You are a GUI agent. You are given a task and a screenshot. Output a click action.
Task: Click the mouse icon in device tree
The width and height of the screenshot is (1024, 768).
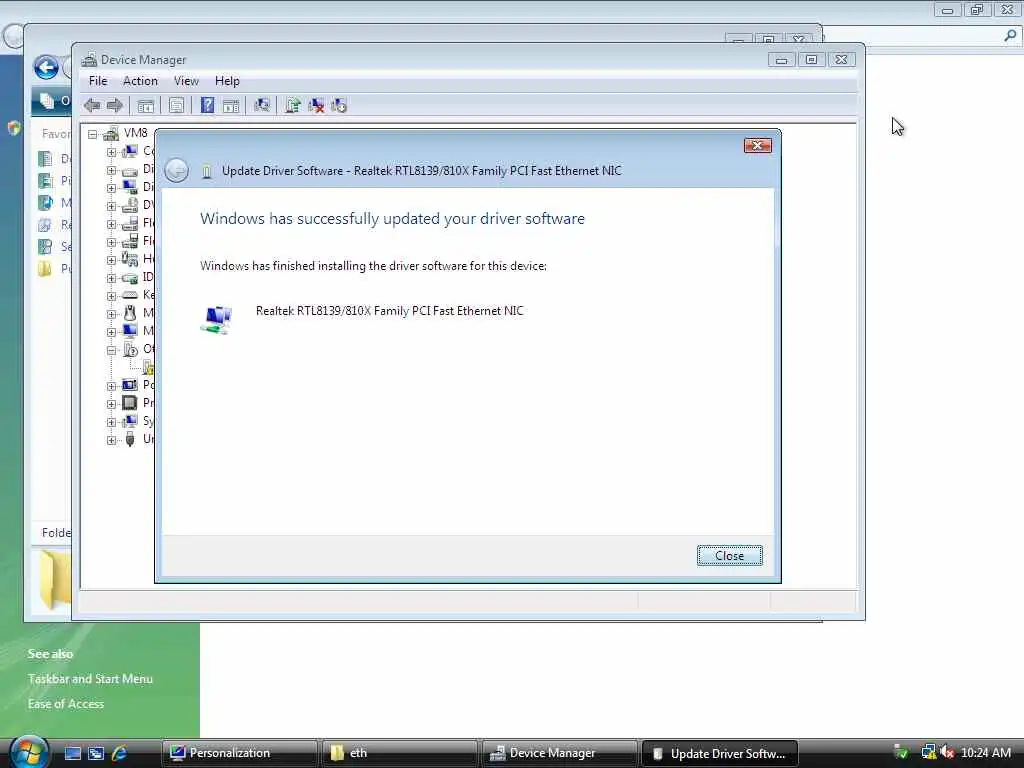coord(130,313)
